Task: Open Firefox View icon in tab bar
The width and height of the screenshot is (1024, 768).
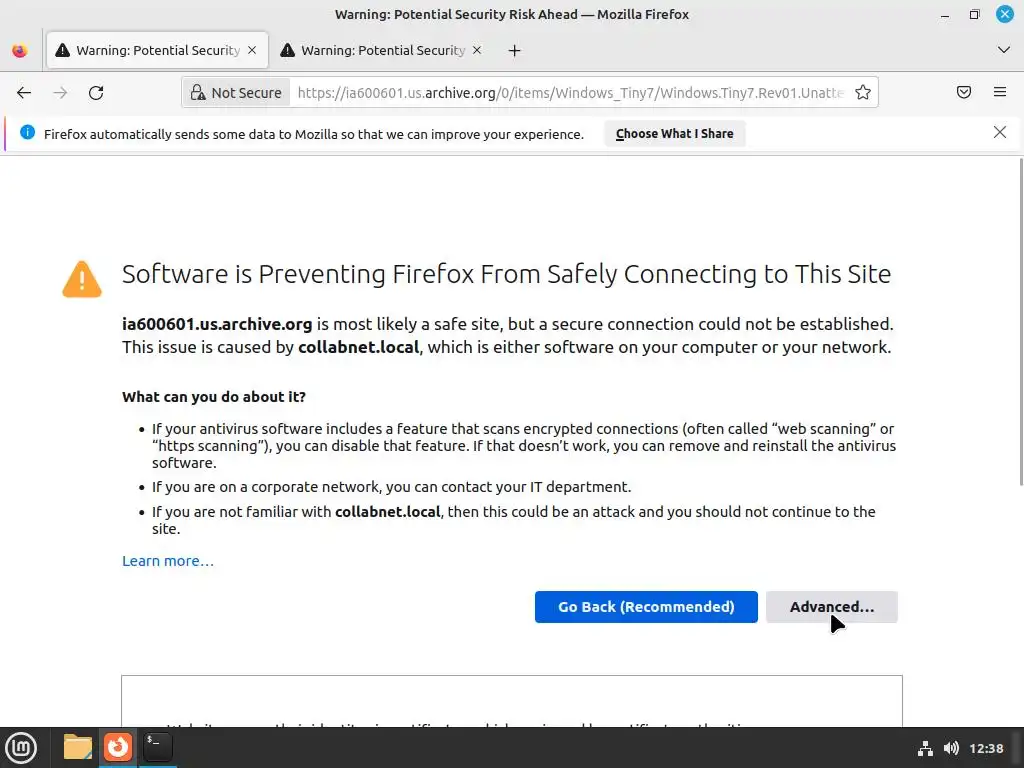Action: [x=19, y=50]
